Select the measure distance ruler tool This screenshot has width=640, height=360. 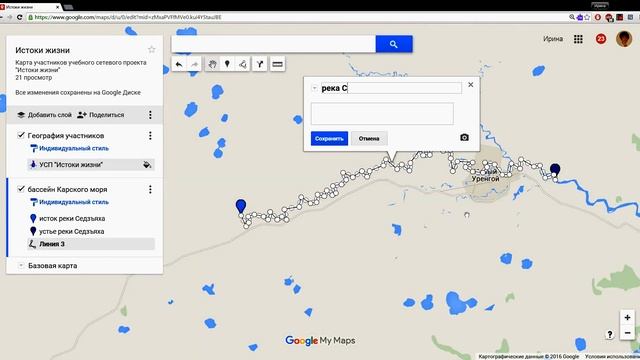(277, 64)
